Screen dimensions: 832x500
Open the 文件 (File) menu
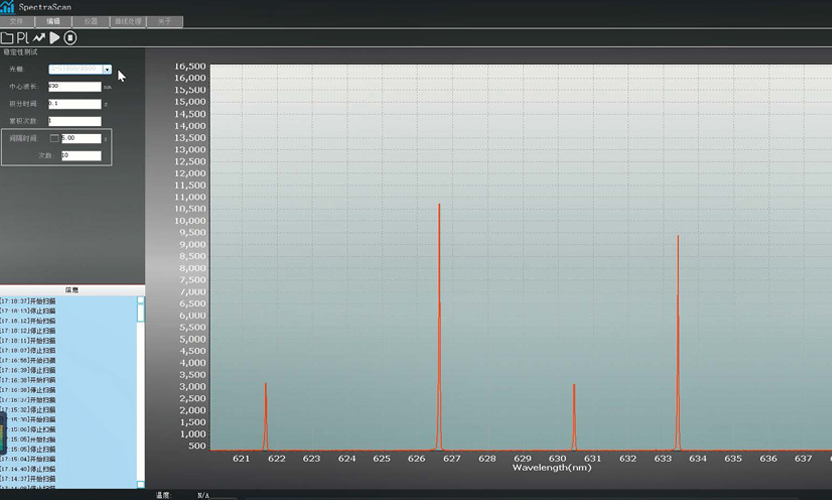click(x=16, y=20)
